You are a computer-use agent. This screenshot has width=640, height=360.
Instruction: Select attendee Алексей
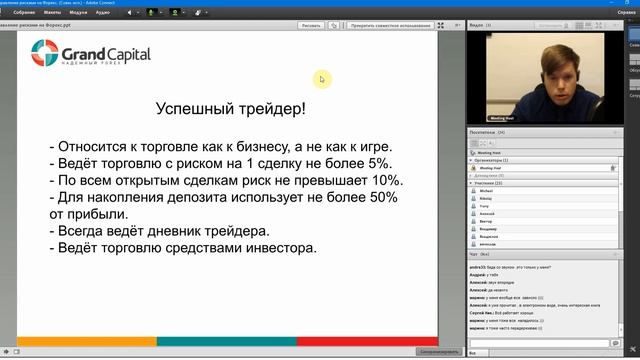(543, 214)
